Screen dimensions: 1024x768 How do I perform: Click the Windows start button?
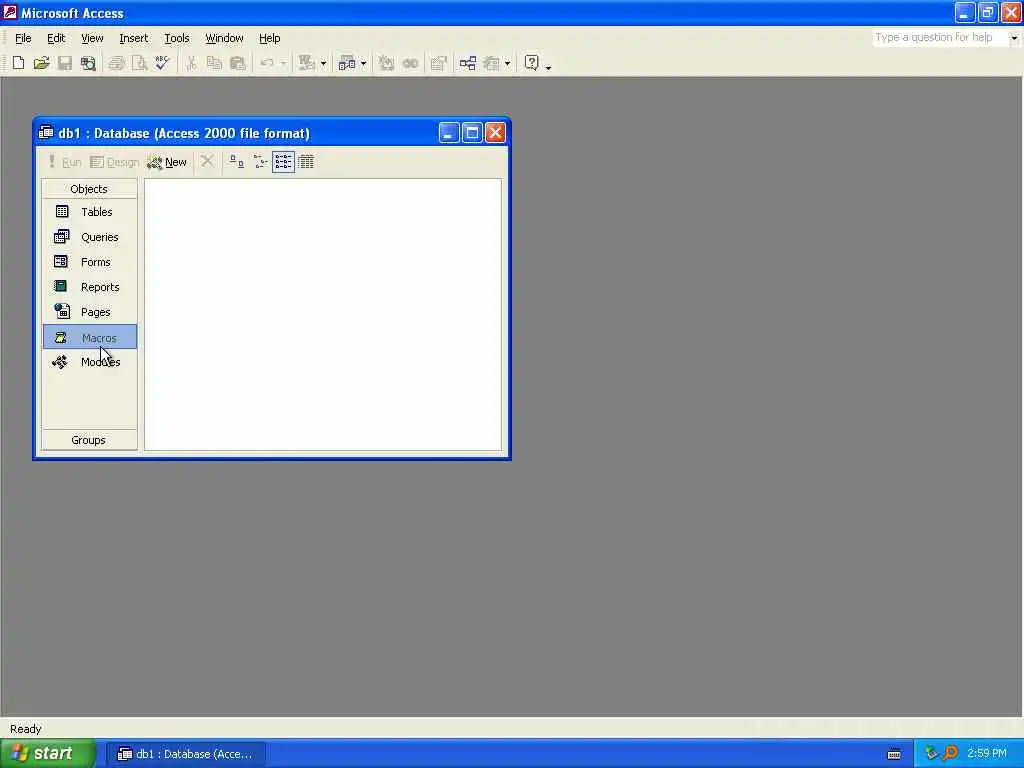48,754
